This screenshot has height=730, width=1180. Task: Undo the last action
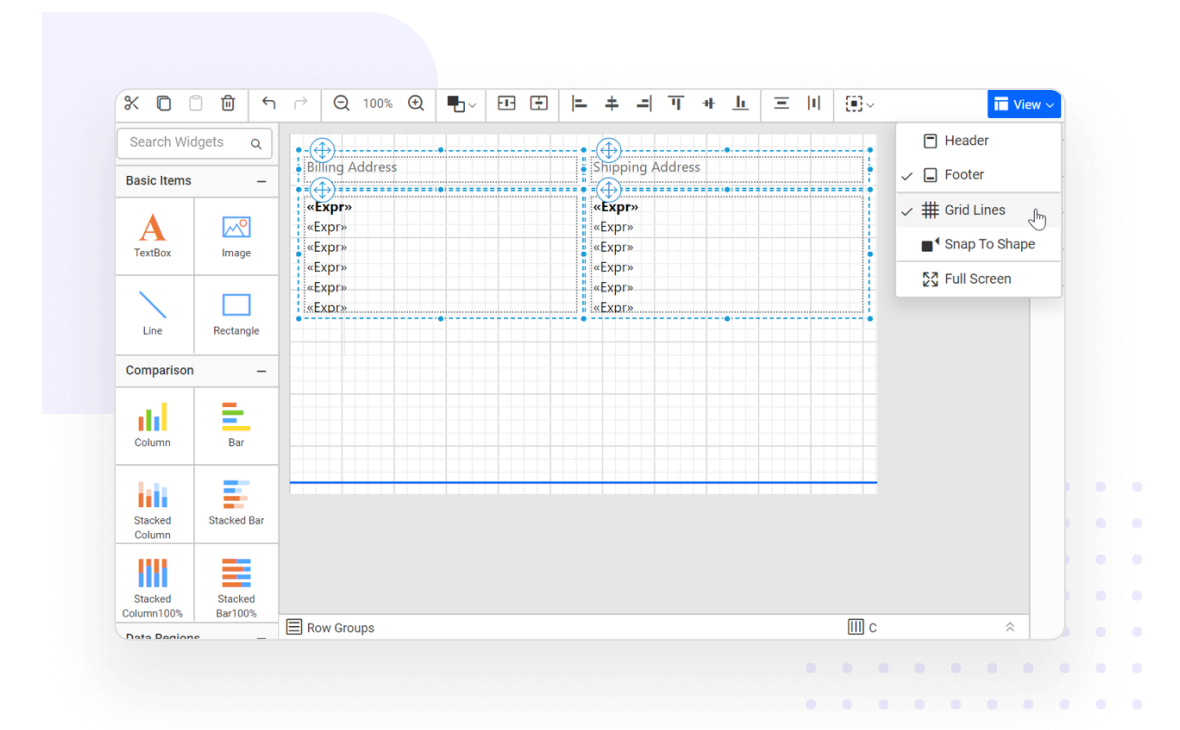[x=269, y=103]
